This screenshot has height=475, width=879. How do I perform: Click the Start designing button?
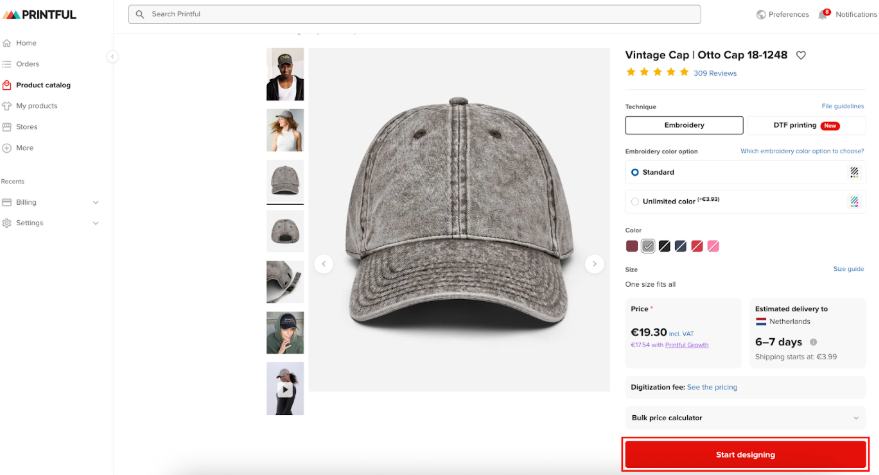(x=745, y=455)
